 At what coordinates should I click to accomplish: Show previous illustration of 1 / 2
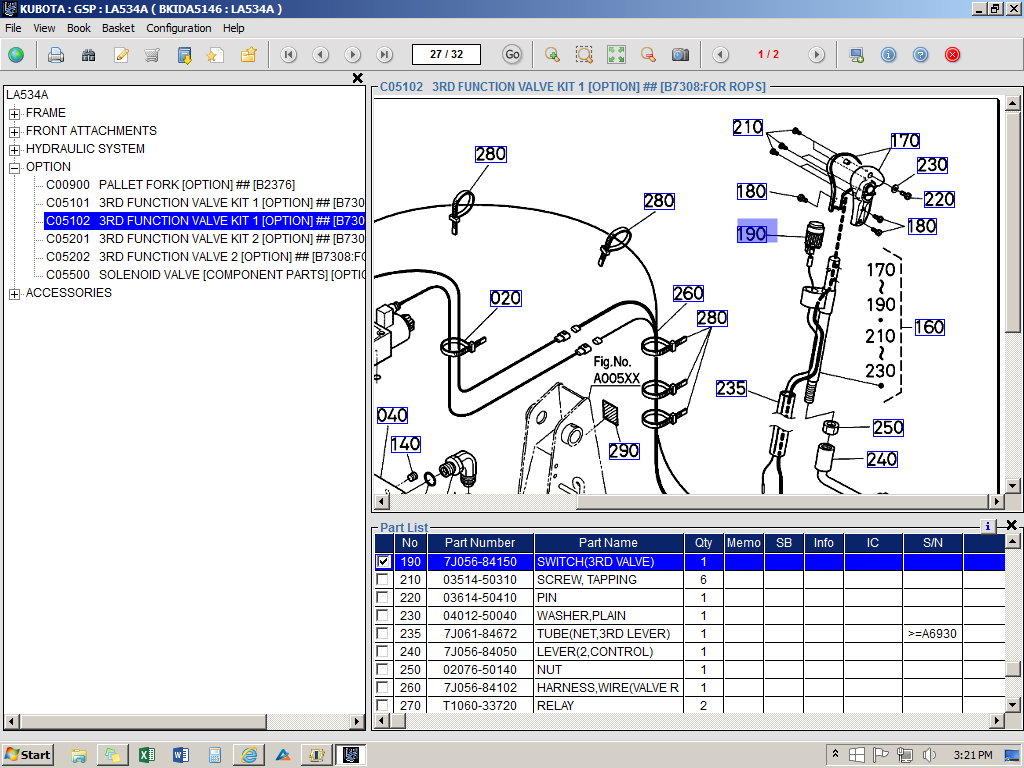coord(720,55)
